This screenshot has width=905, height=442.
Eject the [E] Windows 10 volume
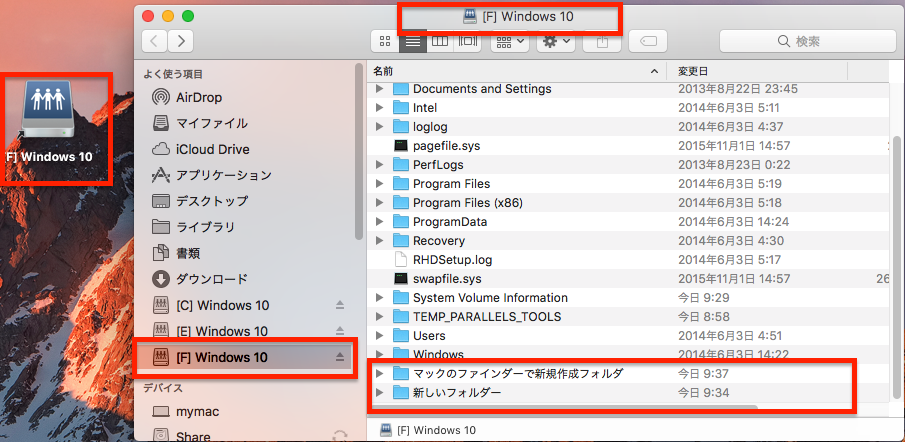pos(340,331)
